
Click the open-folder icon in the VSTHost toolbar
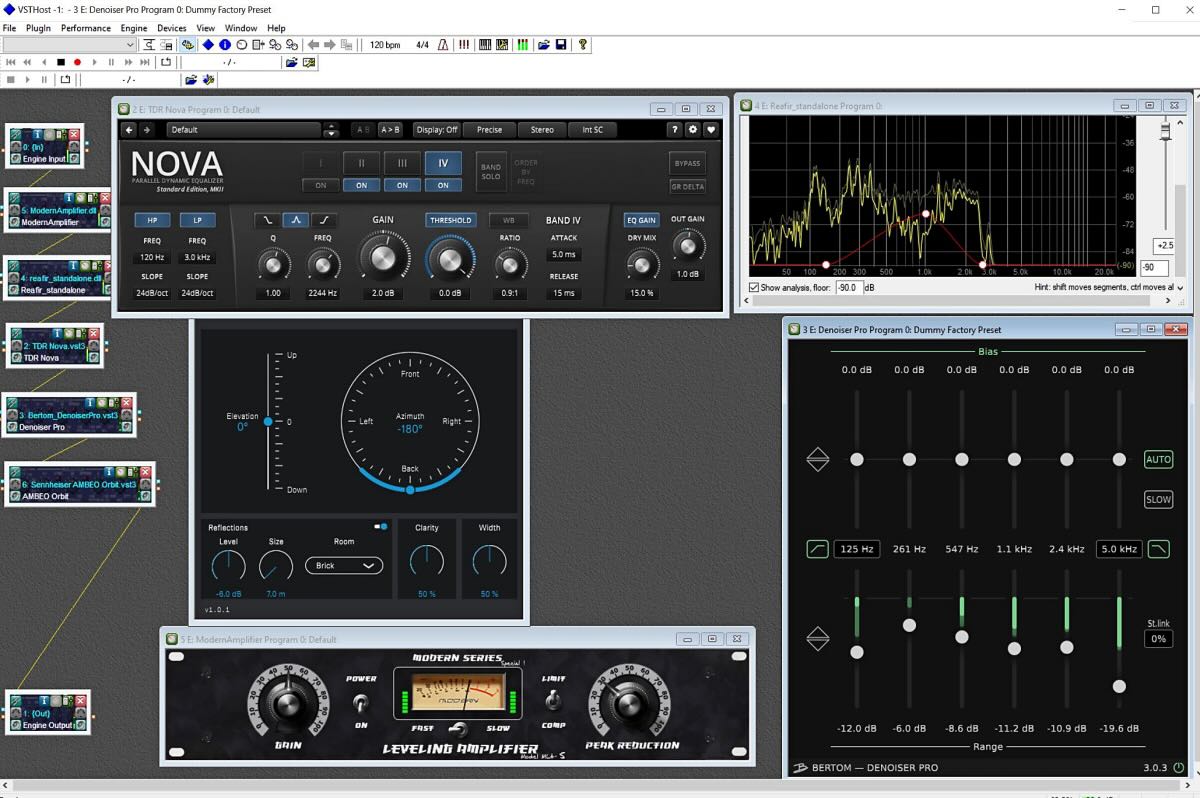545,45
